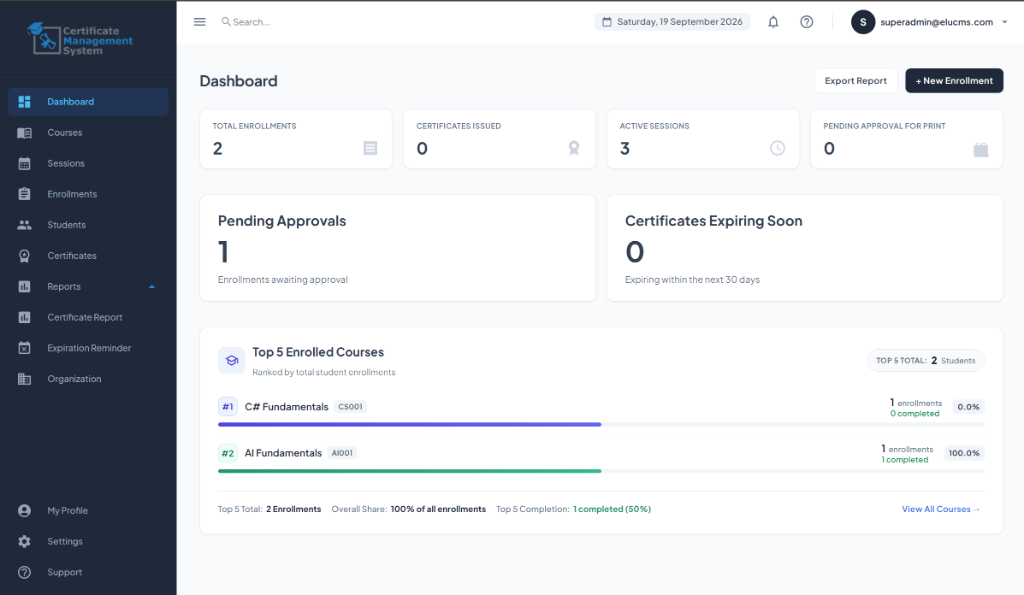
Task: Click the CS001 course code tag
Action: [351, 407]
